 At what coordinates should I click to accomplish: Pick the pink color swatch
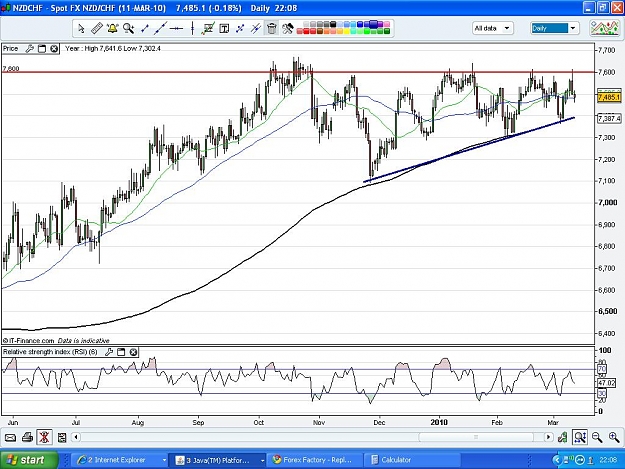387,24
